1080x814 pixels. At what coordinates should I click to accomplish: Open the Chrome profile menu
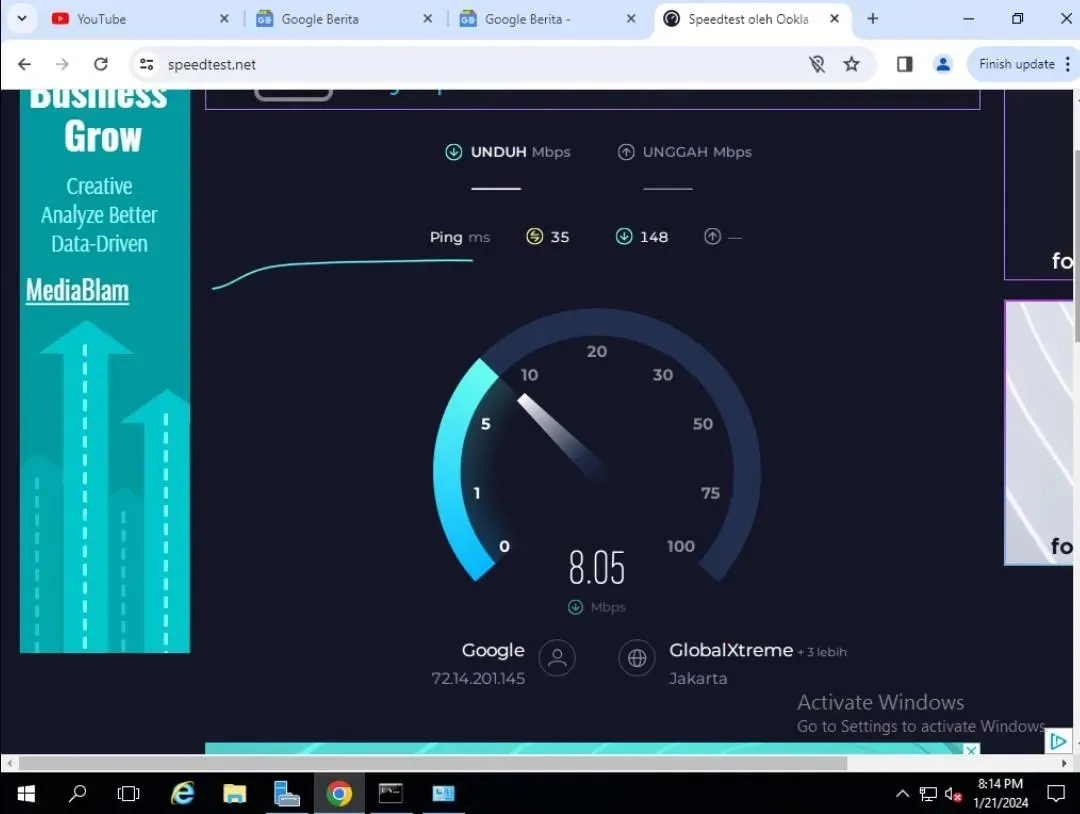click(943, 64)
